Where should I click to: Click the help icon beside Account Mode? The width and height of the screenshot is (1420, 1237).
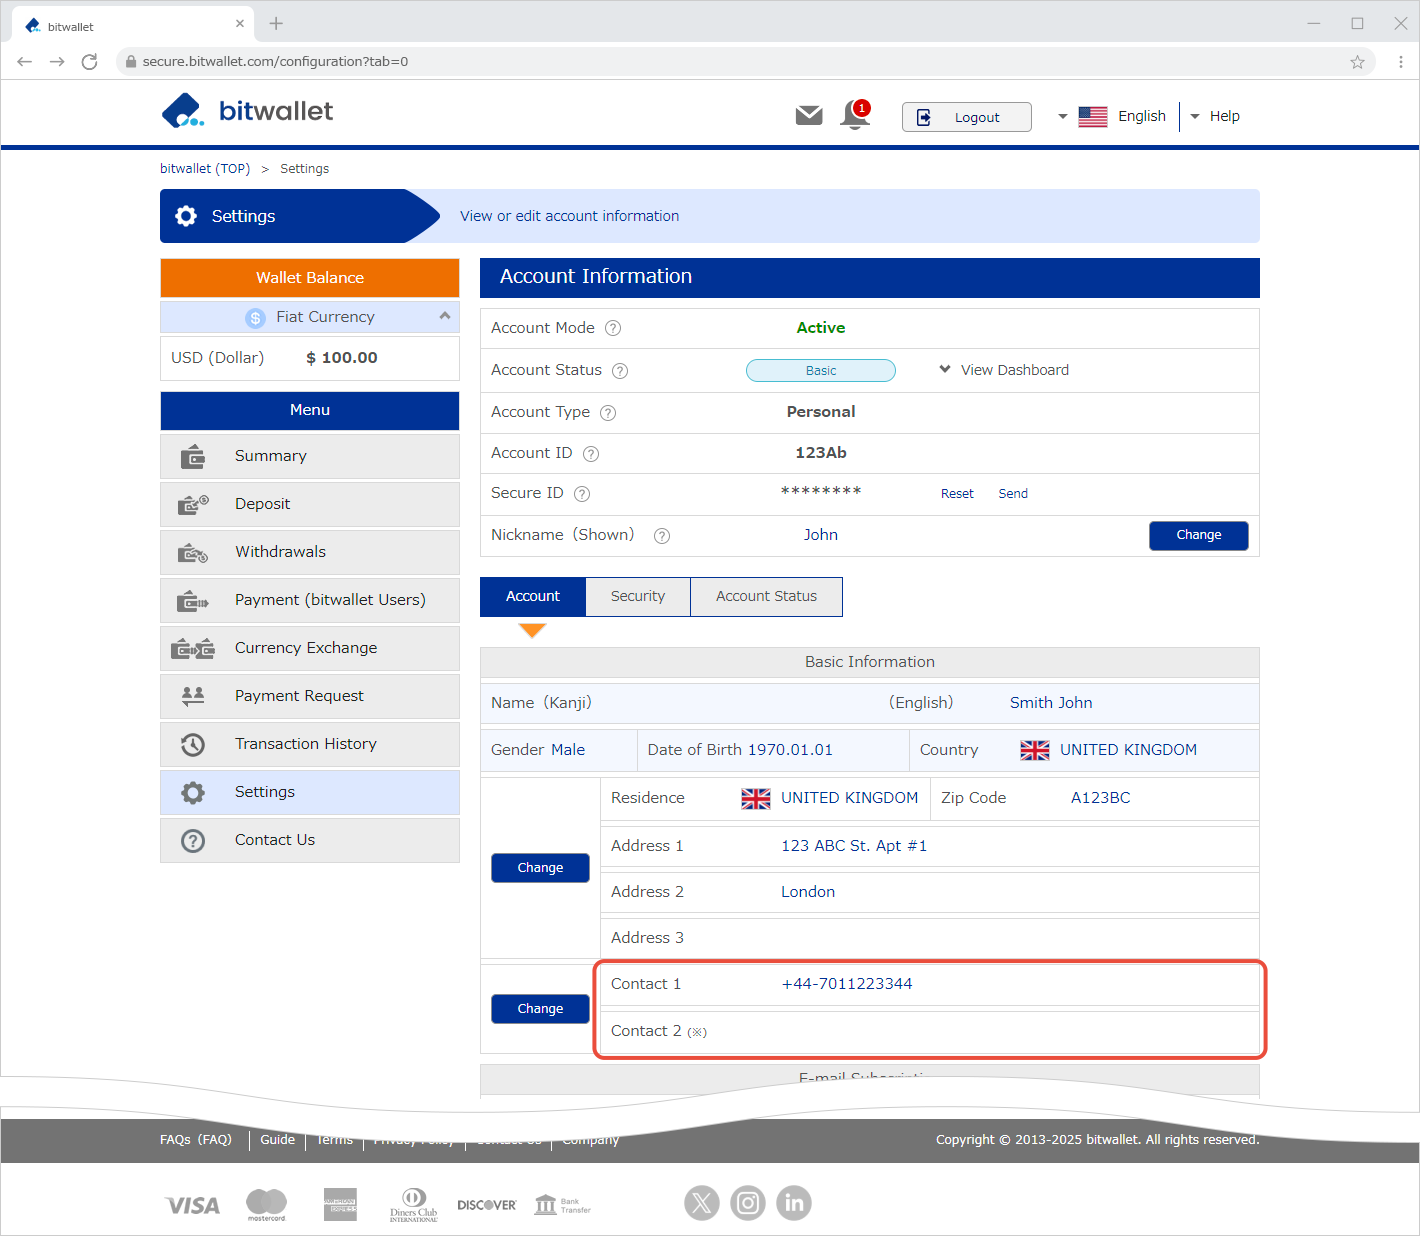613,328
